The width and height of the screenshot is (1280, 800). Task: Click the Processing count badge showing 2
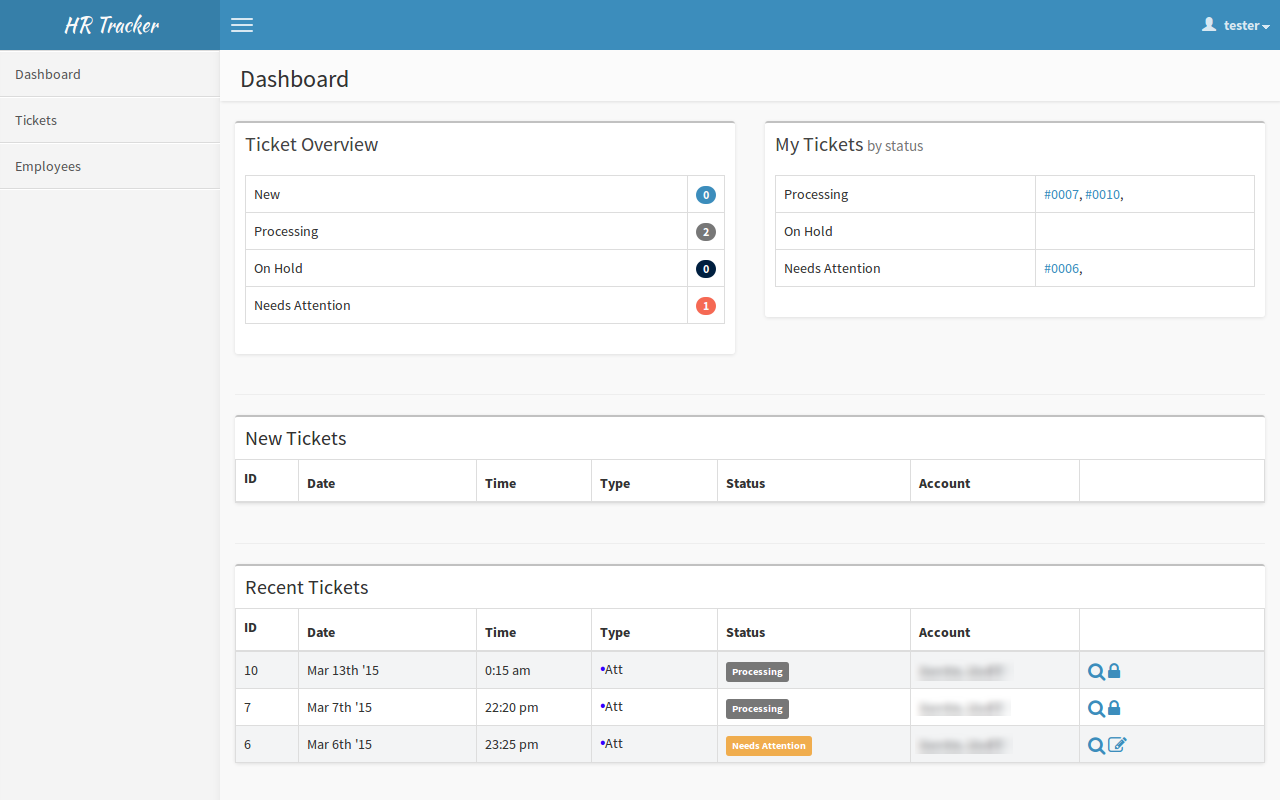click(705, 232)
